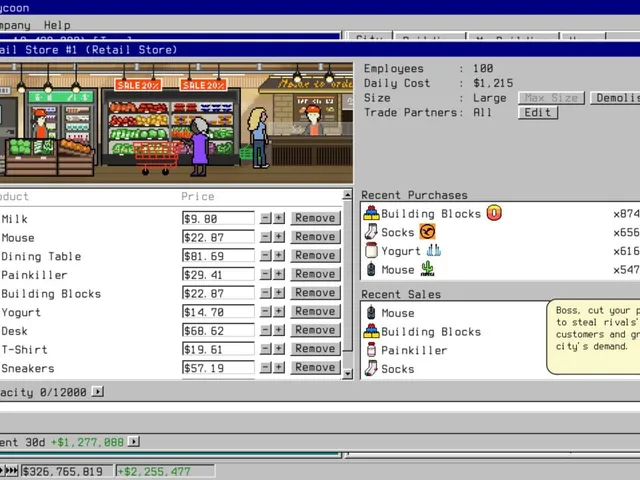640x480 pixels.
Task: Increase the Desk price with plus
Action: tap(279, 330)
